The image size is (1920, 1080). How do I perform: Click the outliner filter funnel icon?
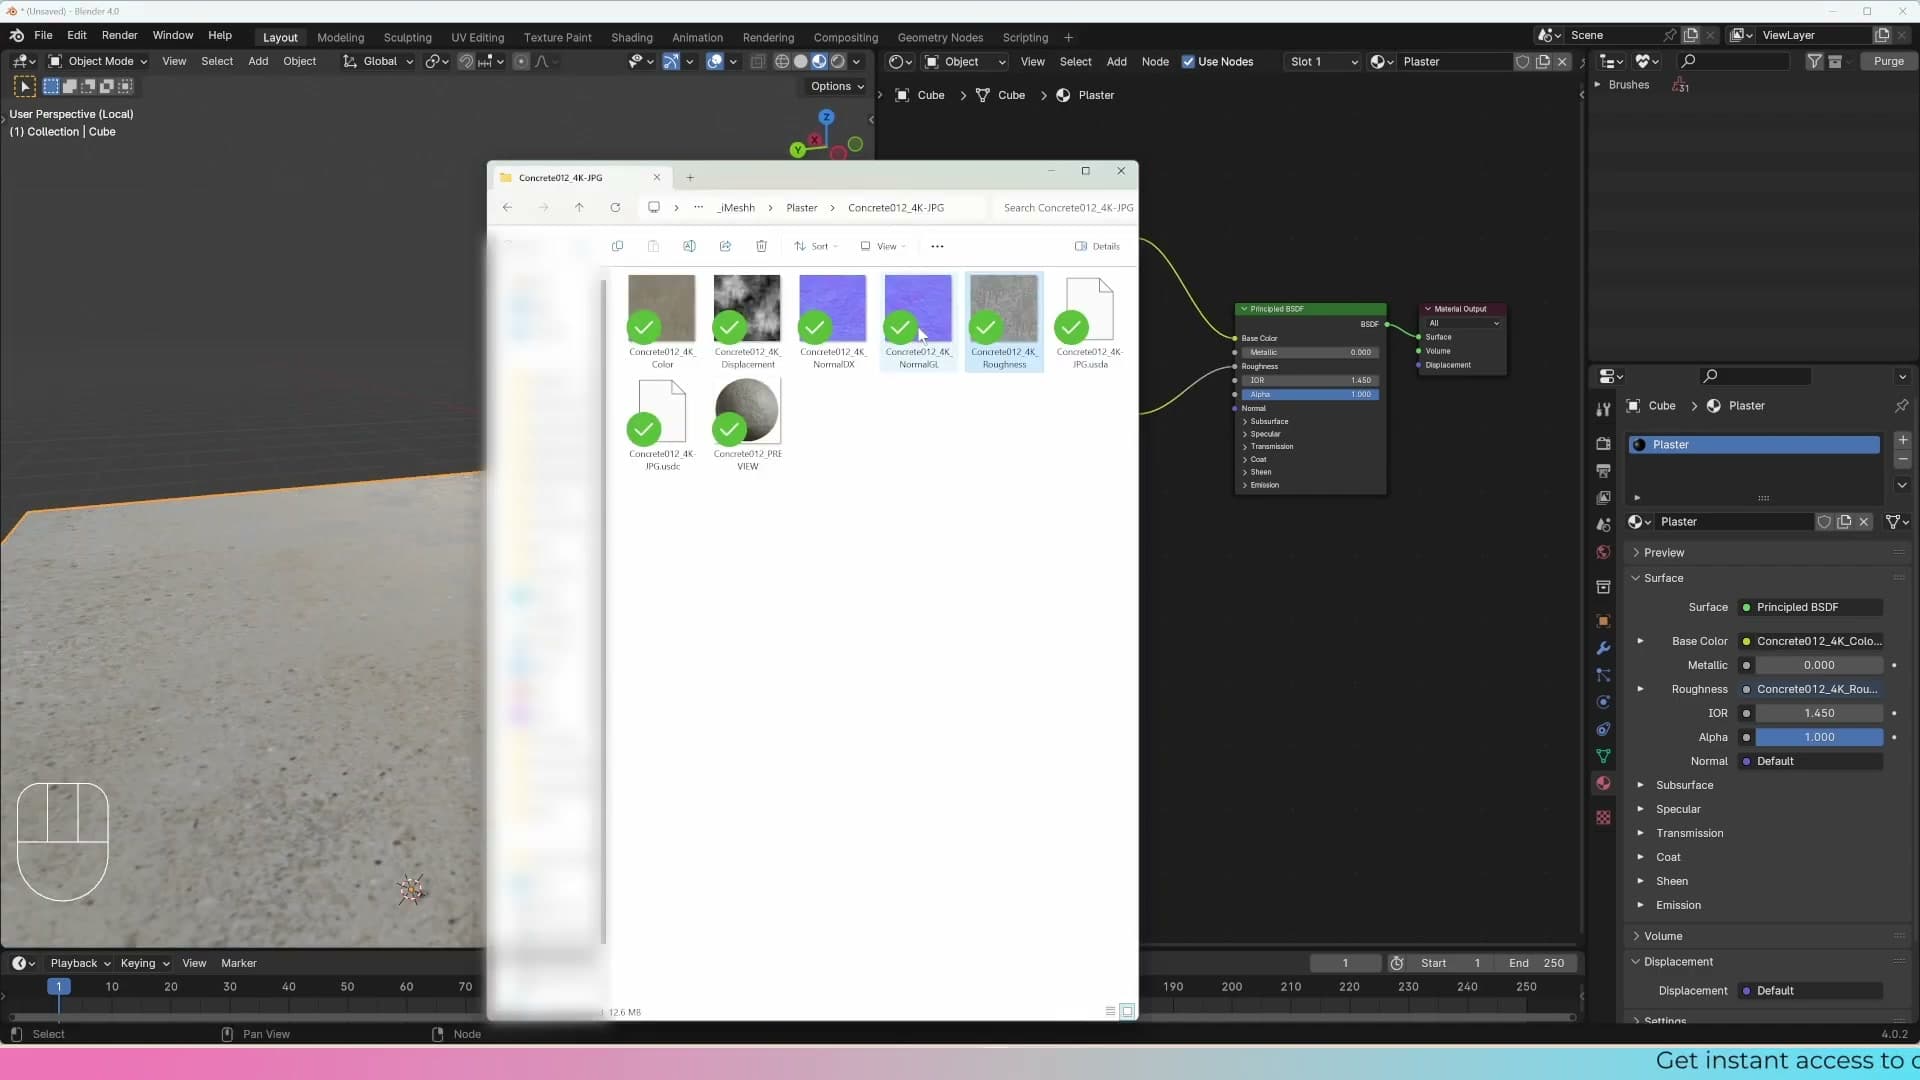click(x=1814, y=61)
